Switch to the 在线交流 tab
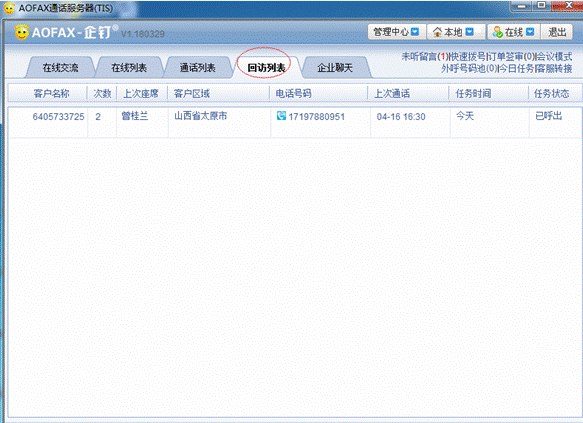 [60, 68]
